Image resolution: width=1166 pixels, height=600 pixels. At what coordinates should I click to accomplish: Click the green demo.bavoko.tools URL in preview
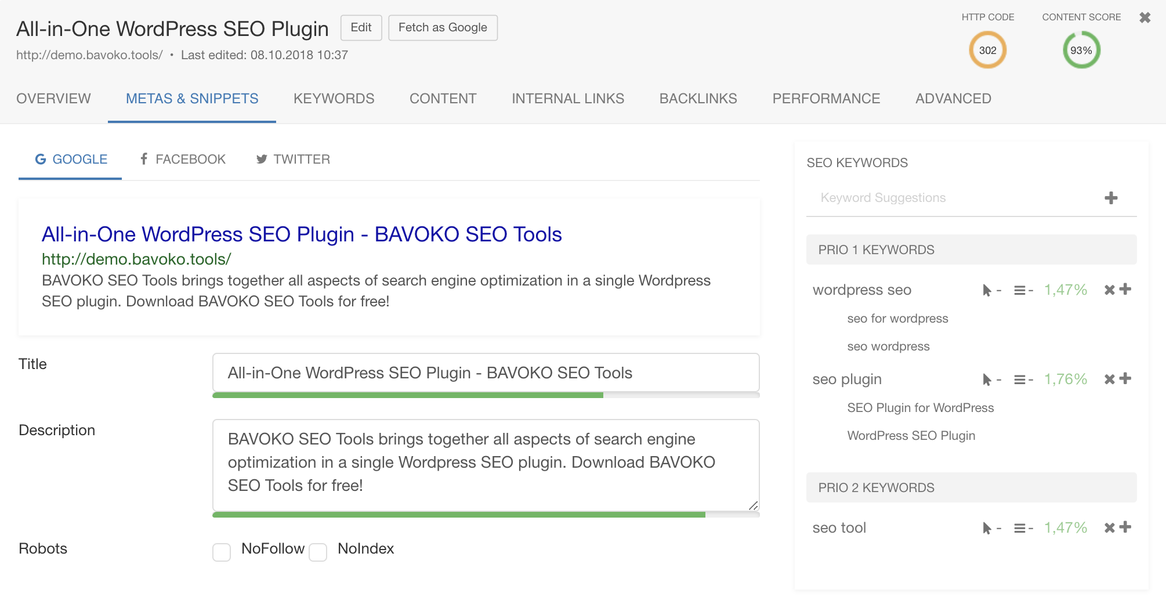point(137,259)
